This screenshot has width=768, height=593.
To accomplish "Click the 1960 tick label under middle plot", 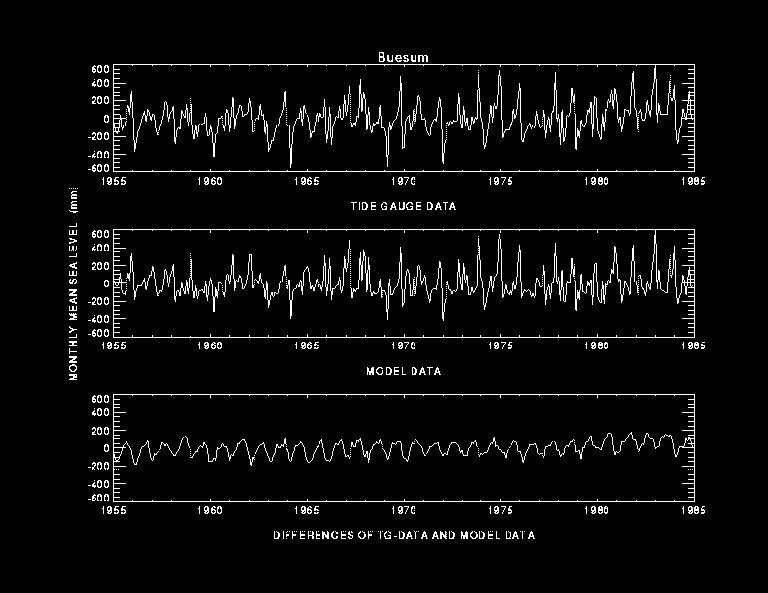I will pos(211,346).
